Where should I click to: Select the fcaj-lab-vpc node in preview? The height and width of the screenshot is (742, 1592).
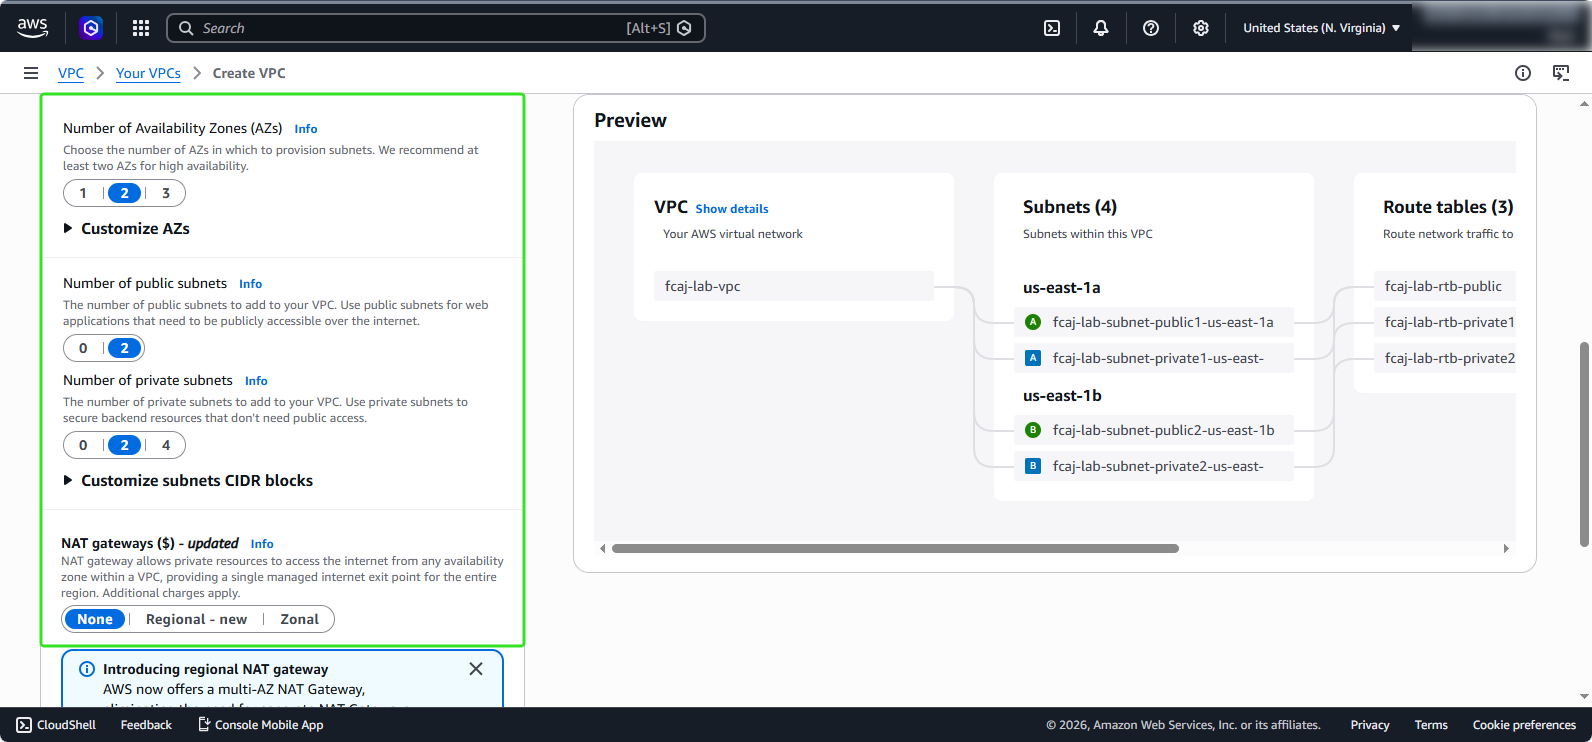[x=794, y=286]
